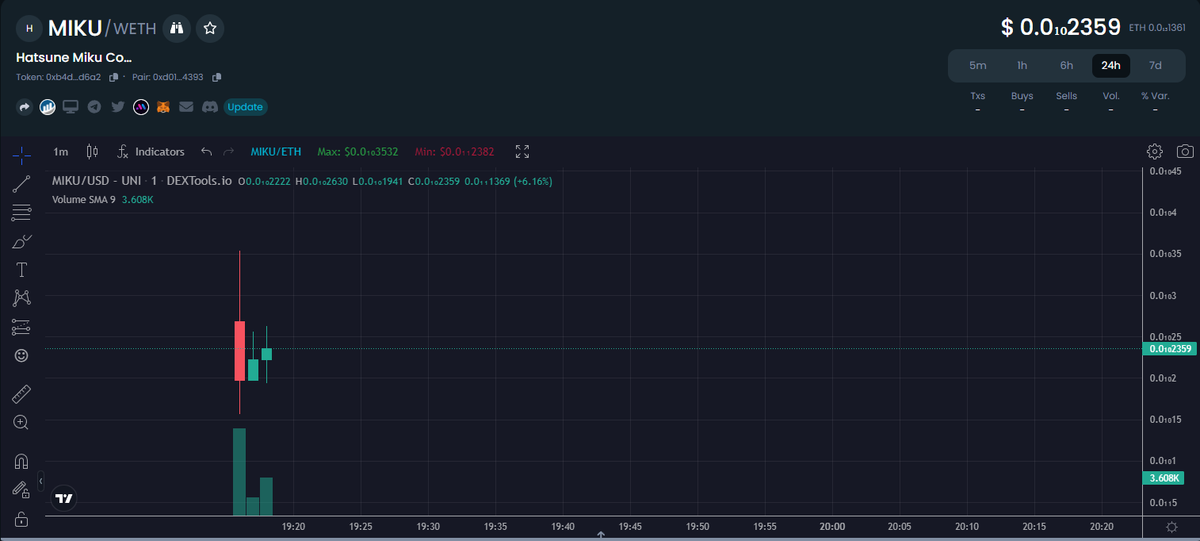Screen dimensions: 1200x541
Task: Select the 24h stats timeframe
Action: click(x=1111, y=65)
